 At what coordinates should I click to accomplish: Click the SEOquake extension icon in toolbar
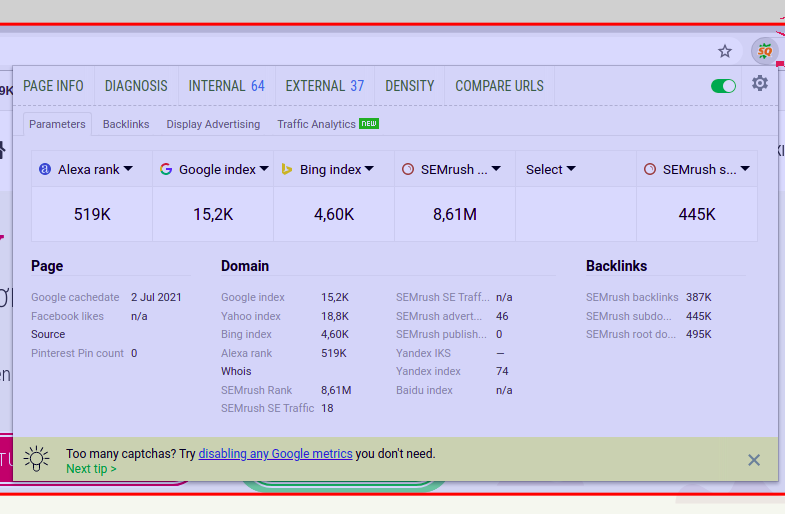pos(764,51)
